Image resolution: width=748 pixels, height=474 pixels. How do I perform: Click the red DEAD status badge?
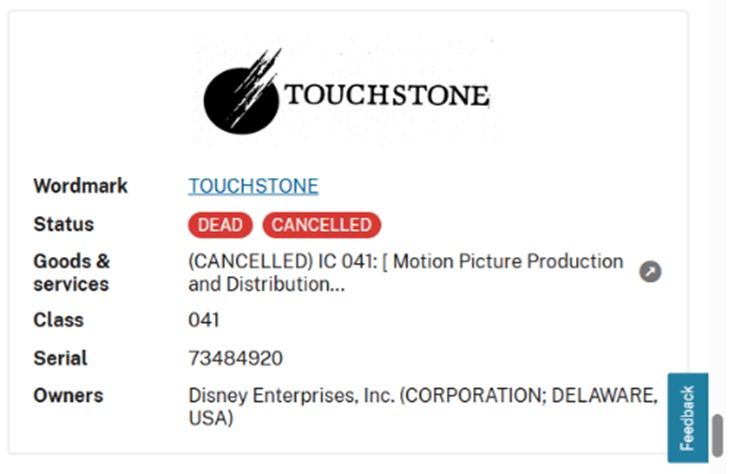point(220,225)
